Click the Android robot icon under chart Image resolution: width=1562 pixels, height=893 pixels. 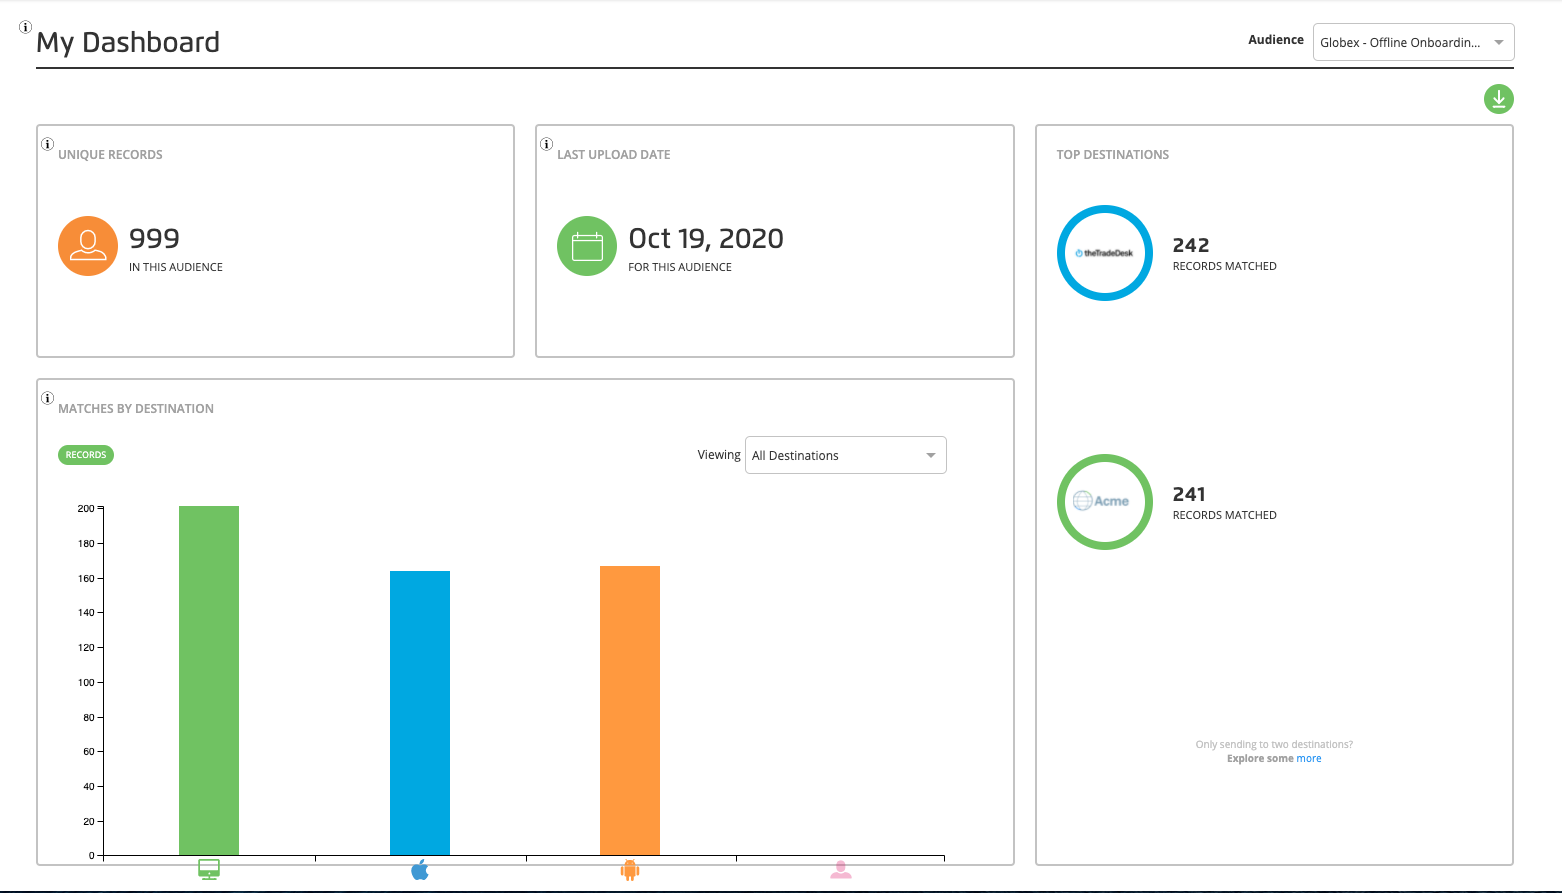point(630,869)
